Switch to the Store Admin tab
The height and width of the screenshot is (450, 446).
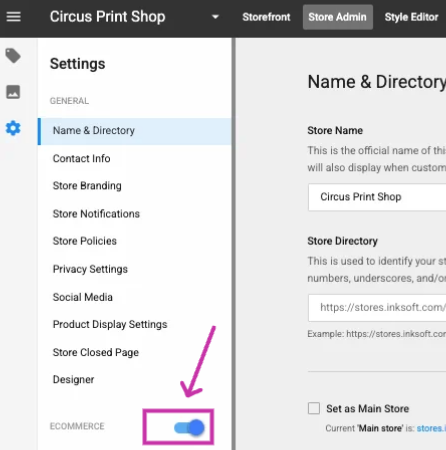click(338, 17)
